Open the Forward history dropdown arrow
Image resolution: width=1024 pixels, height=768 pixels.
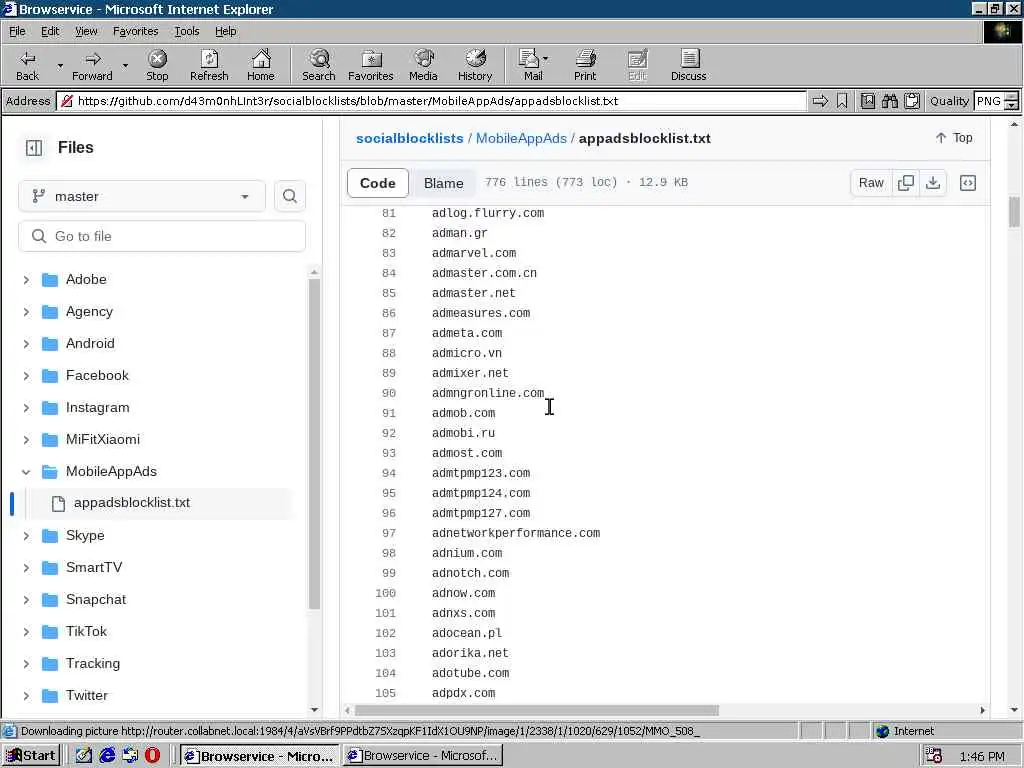pos(125,65)
